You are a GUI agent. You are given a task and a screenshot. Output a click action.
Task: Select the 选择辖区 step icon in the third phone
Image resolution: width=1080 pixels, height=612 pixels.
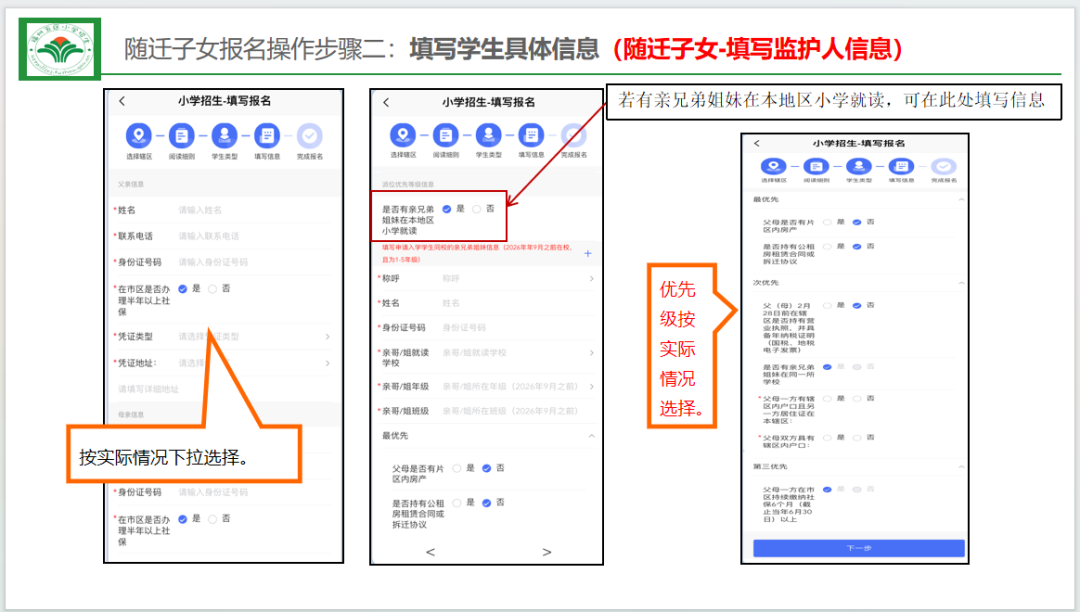tap(773, 167)
